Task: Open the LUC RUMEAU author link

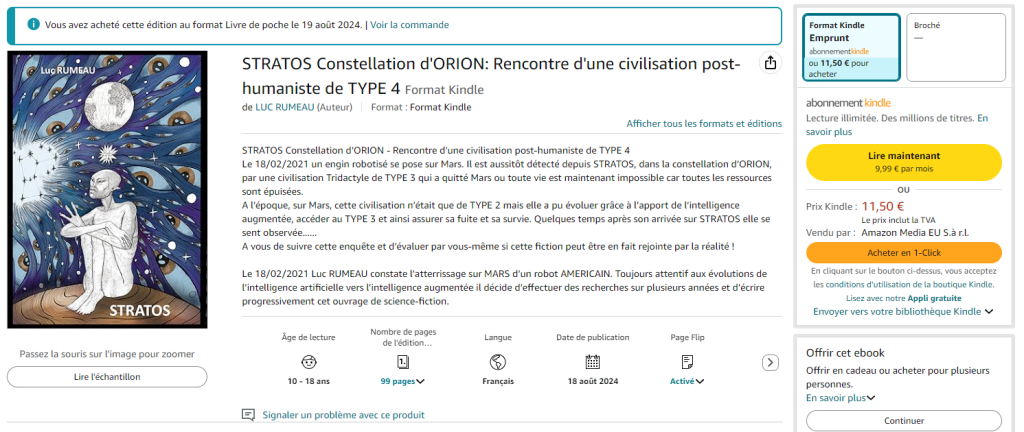Action: (285, 107)
